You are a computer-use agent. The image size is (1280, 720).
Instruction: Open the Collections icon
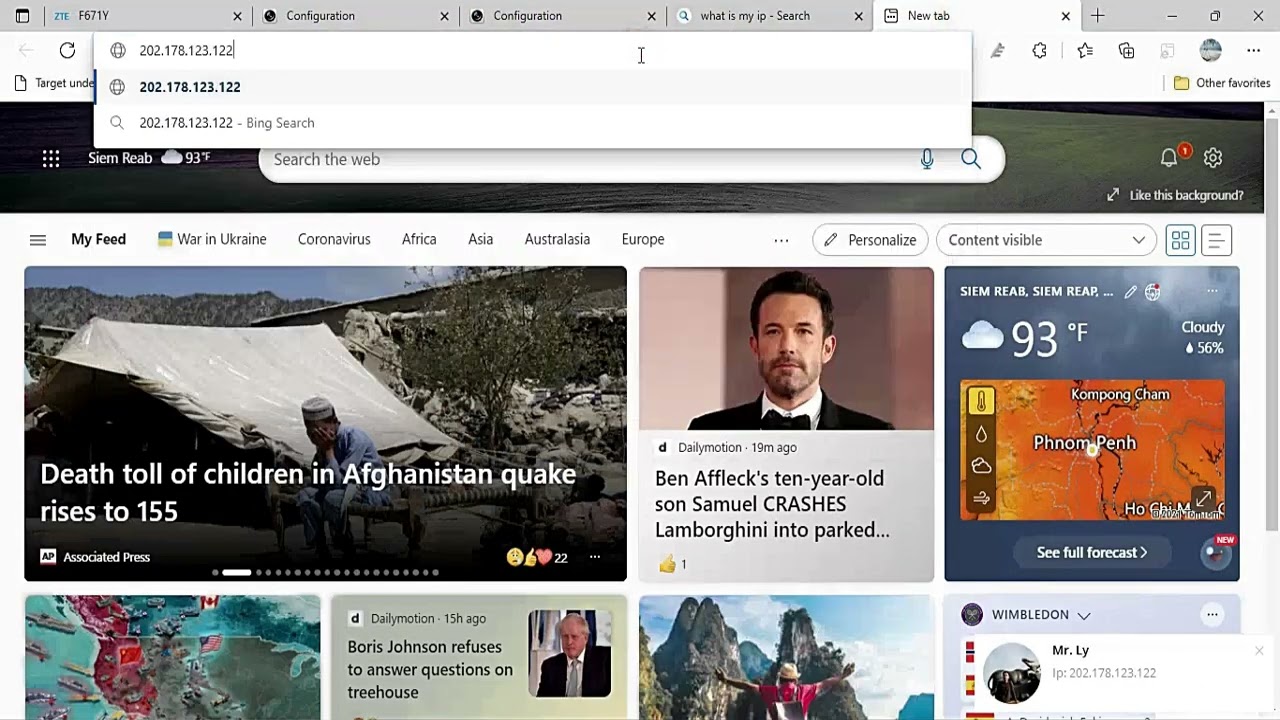tap(1127, 50)
